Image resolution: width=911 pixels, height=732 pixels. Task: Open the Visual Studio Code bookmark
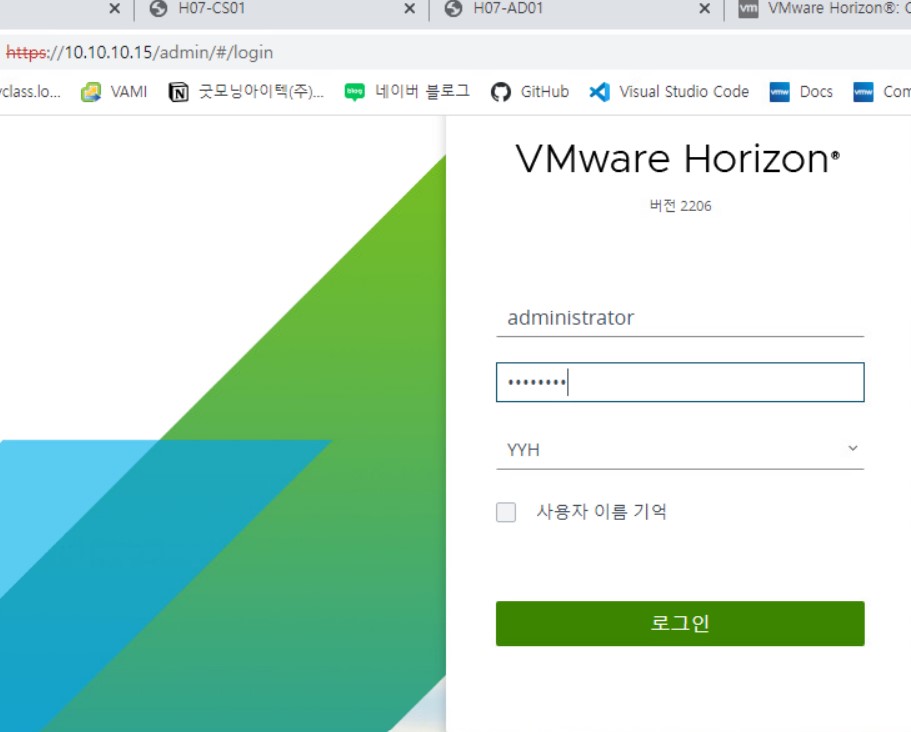669,92
